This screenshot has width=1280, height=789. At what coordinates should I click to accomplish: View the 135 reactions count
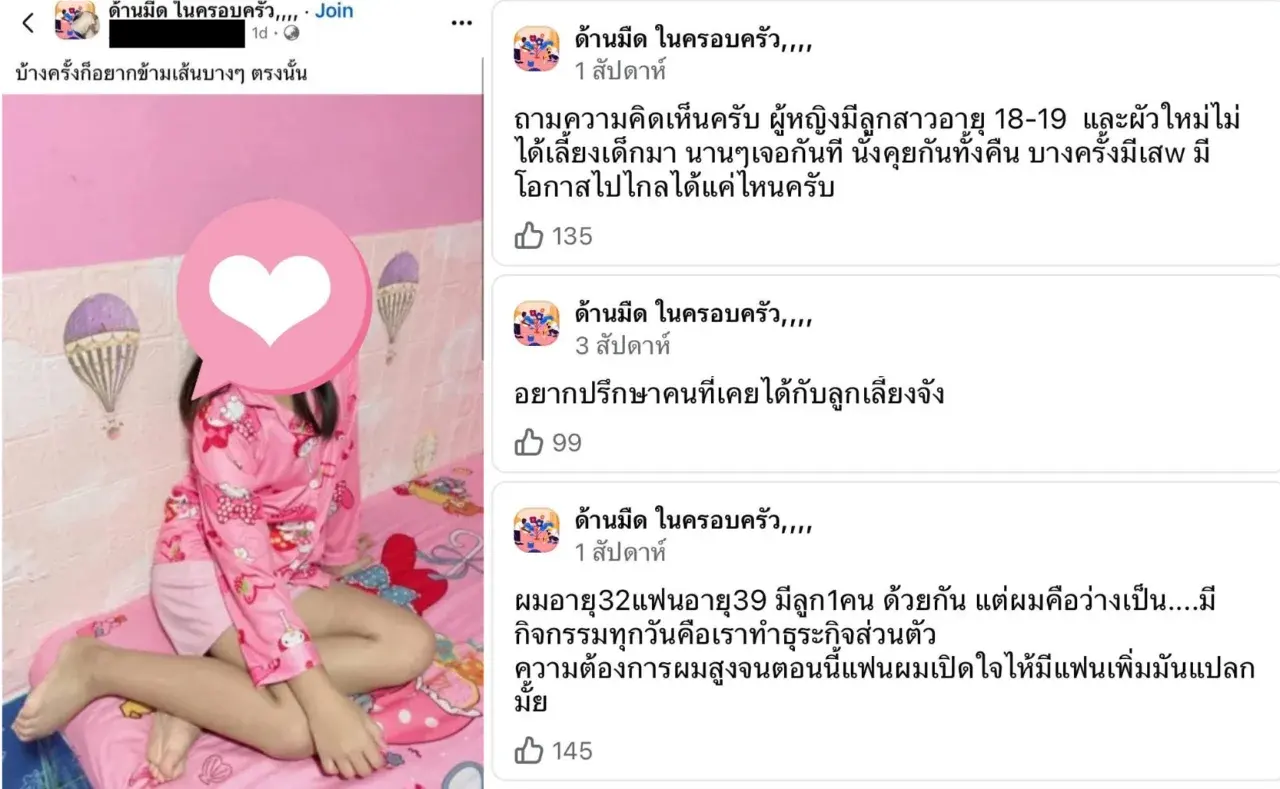pyautogui.click(x=572, y=236)
